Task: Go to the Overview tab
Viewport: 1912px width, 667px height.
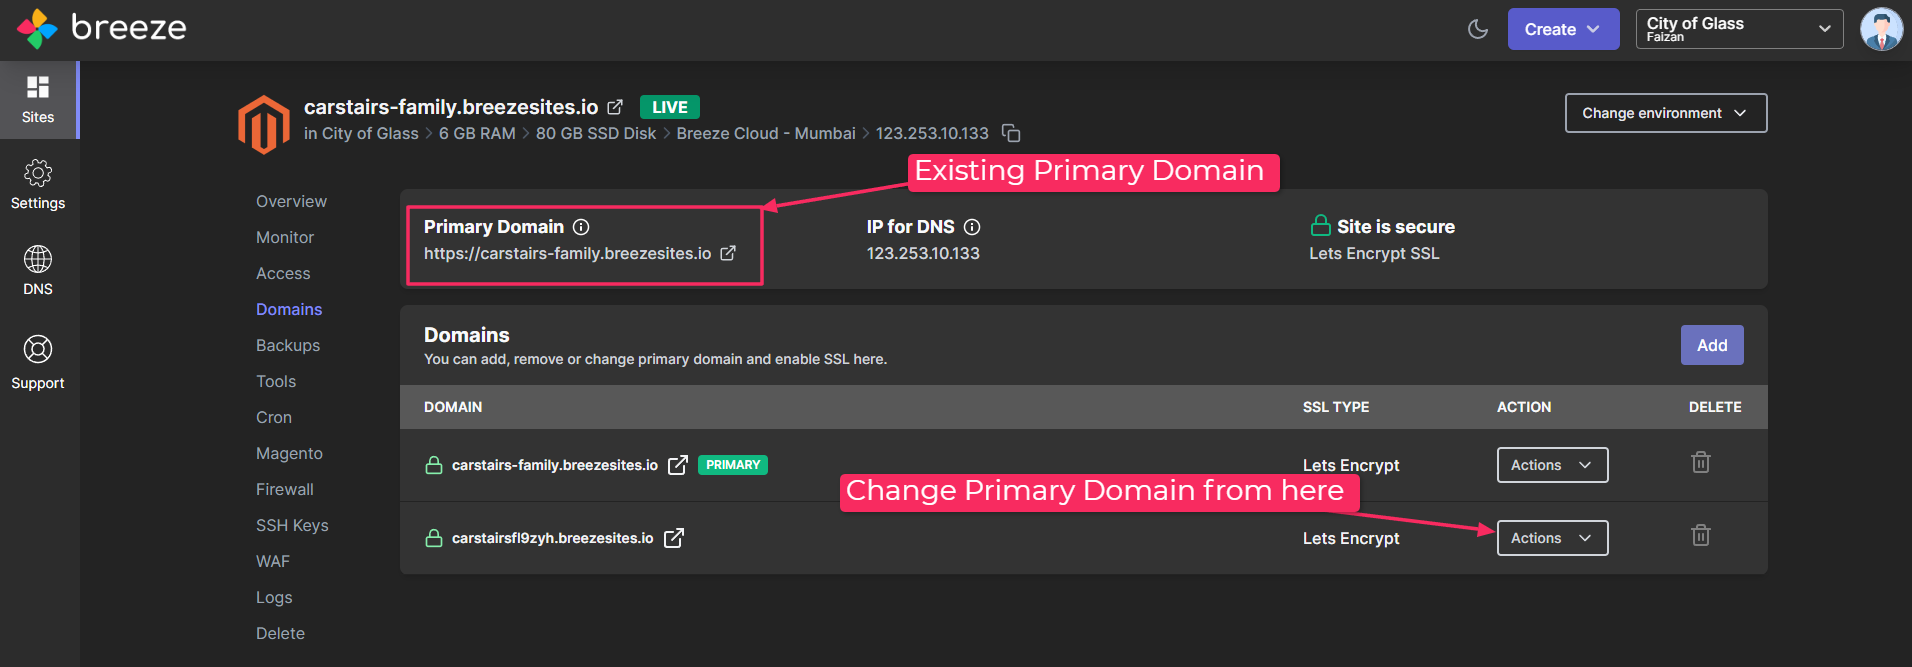Action: (291, 201)
